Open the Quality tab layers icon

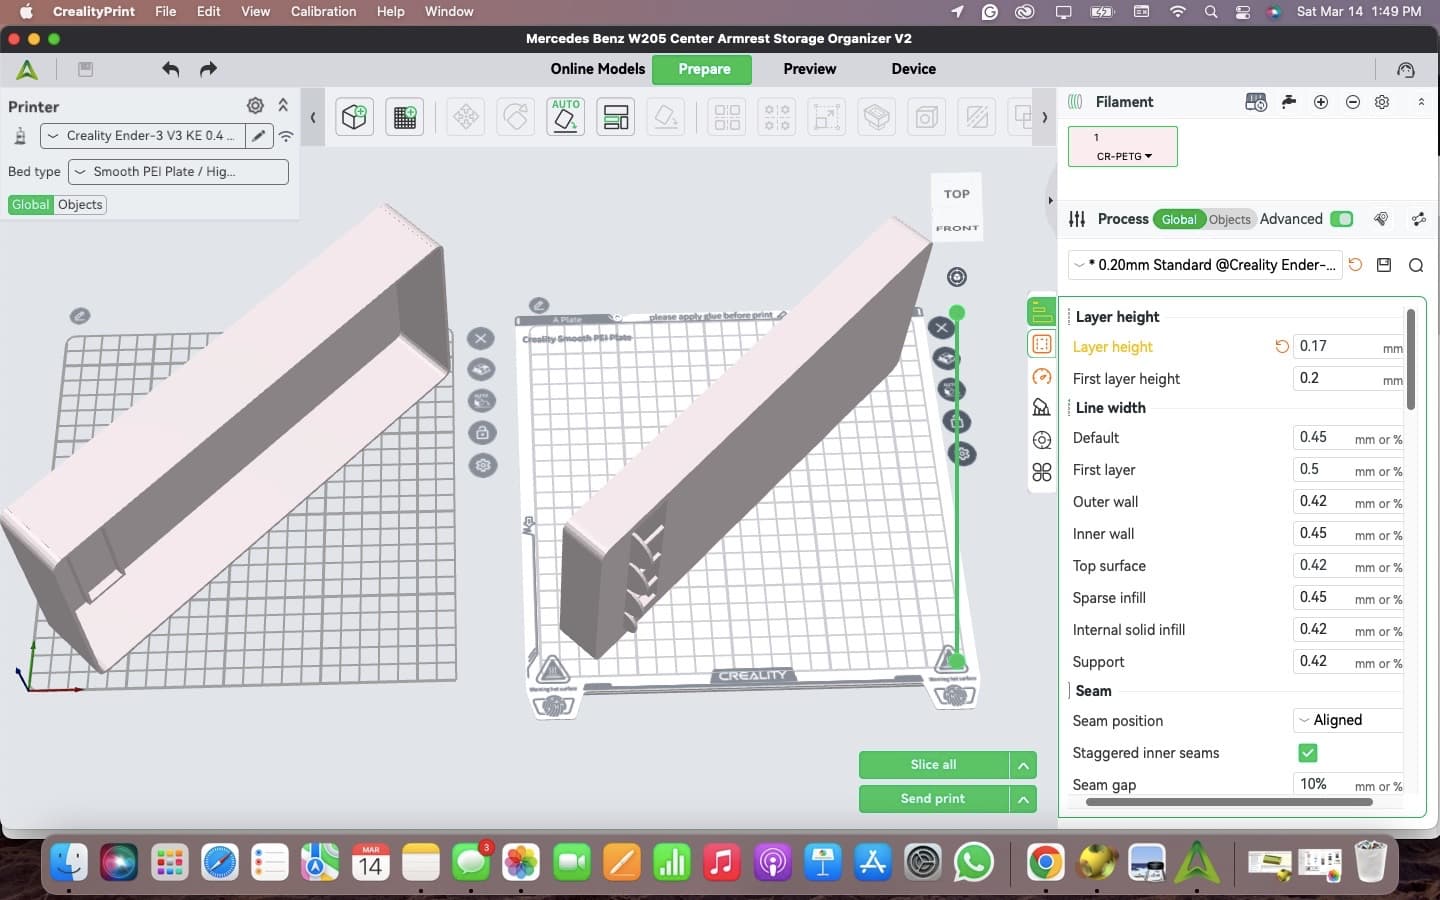click(1042, 312)
